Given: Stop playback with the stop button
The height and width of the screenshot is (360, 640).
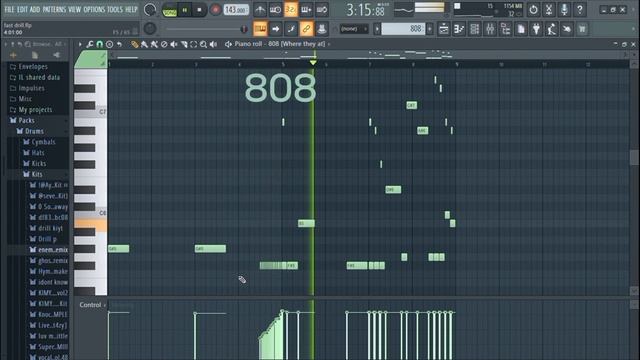Looking at the screenshot, I should 199,10.
